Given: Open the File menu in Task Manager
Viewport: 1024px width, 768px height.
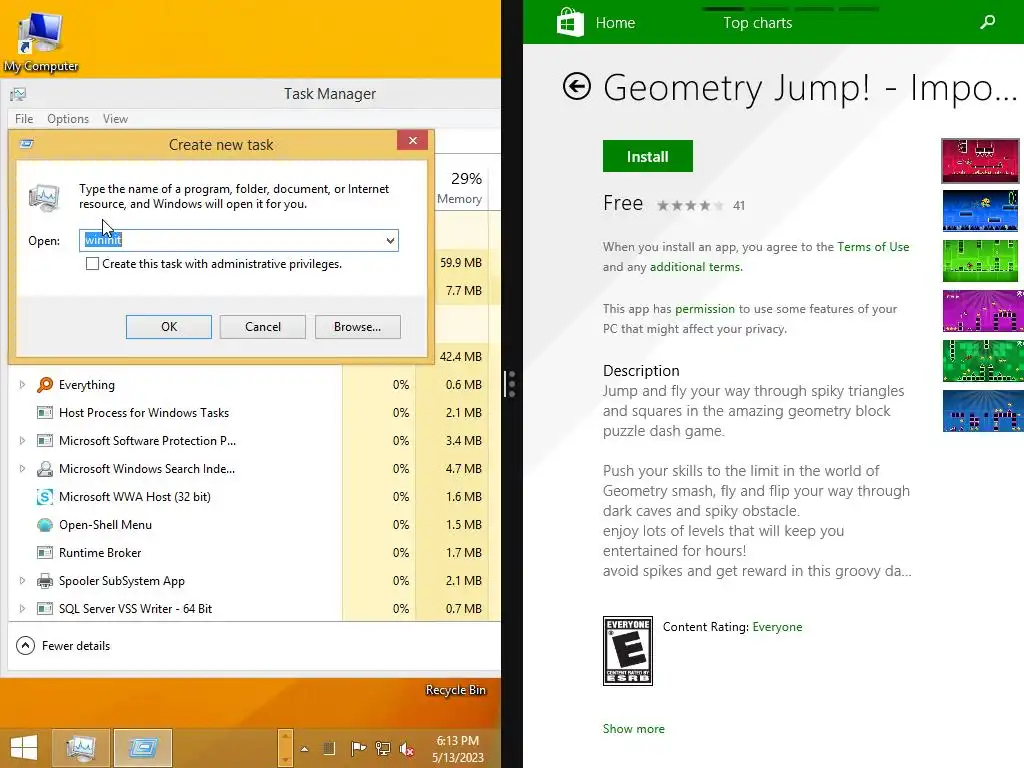Looking at the screenshot, I should 24,119.
